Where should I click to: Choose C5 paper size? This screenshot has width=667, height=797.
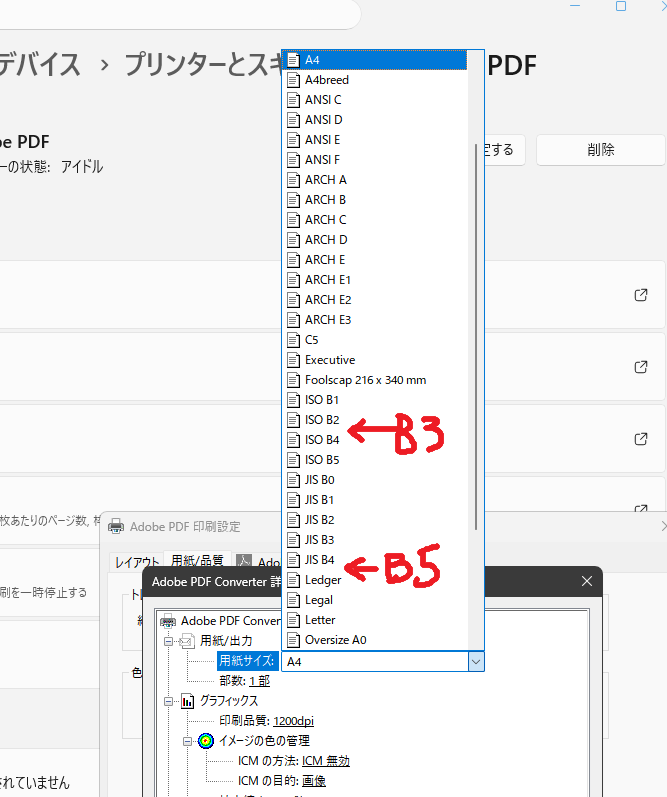point(375,340)
